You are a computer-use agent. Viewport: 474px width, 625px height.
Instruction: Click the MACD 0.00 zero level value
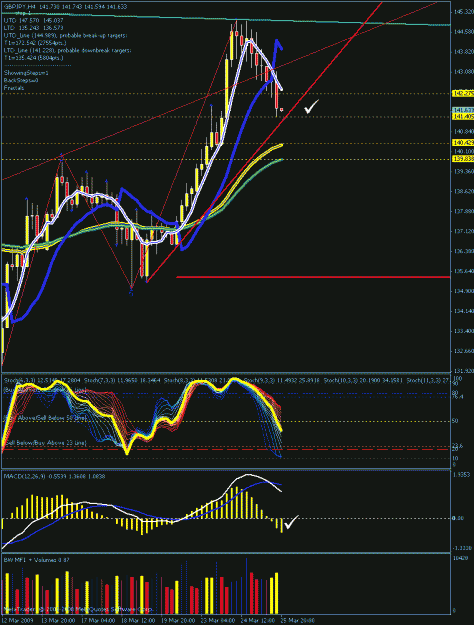point(458,518)
